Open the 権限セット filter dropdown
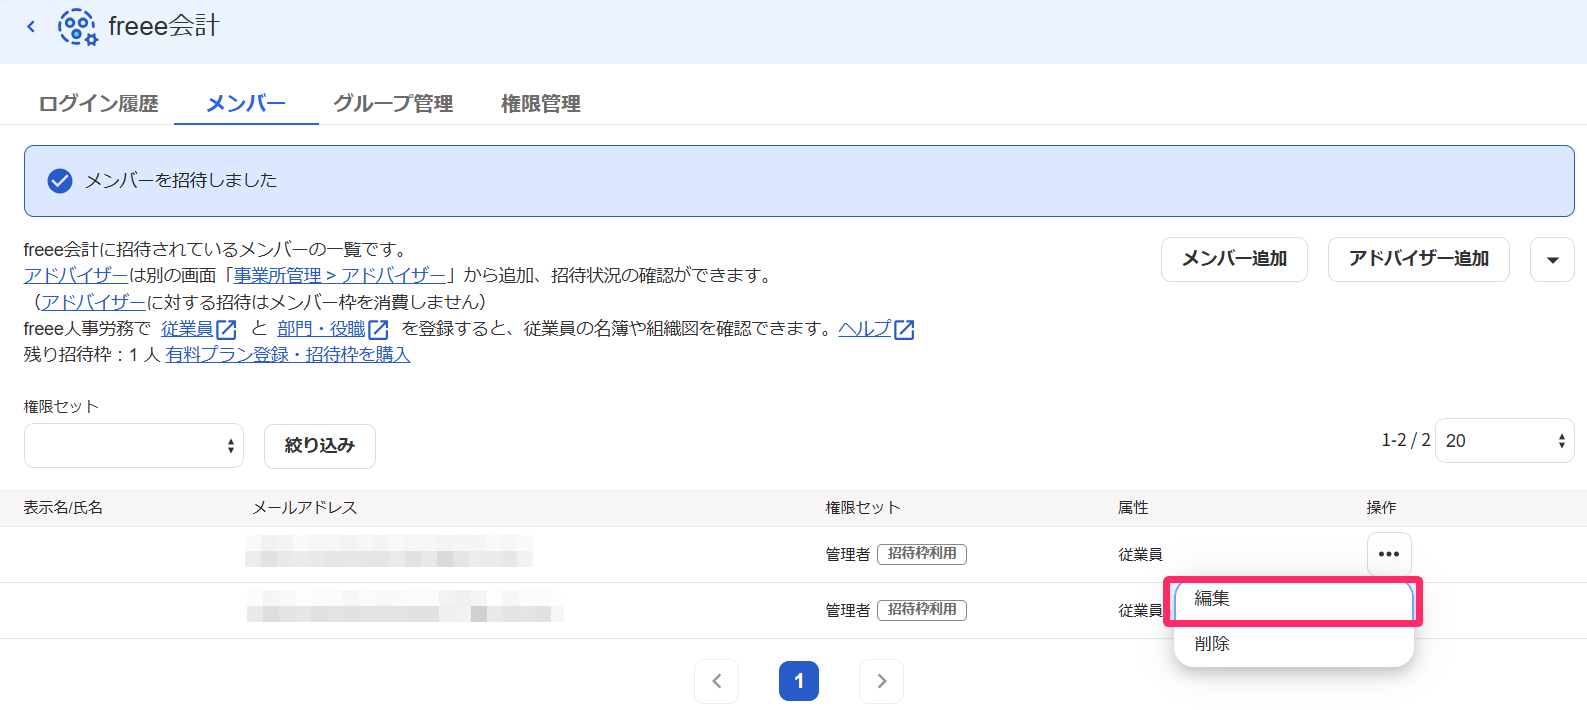Viewport: 1587px width, 710px height. 134,445
